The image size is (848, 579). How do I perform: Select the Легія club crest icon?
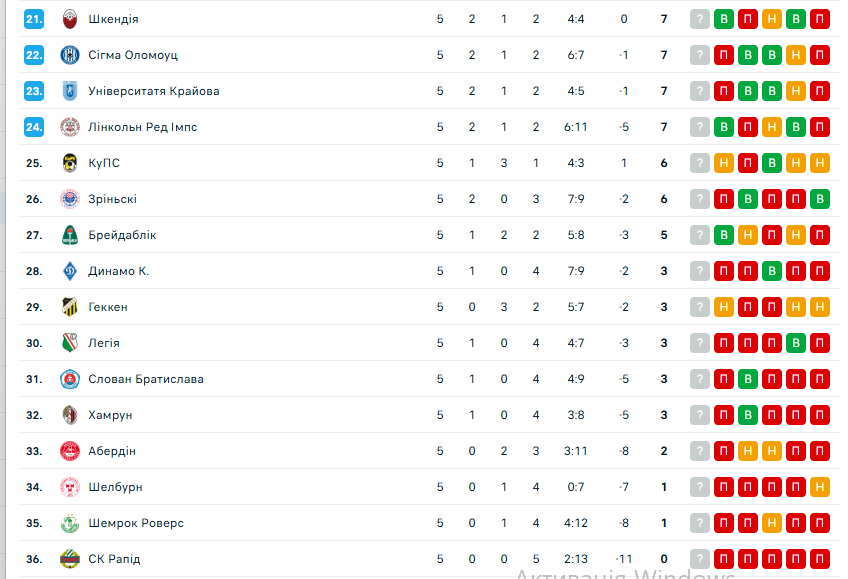(x=69, y=343)
